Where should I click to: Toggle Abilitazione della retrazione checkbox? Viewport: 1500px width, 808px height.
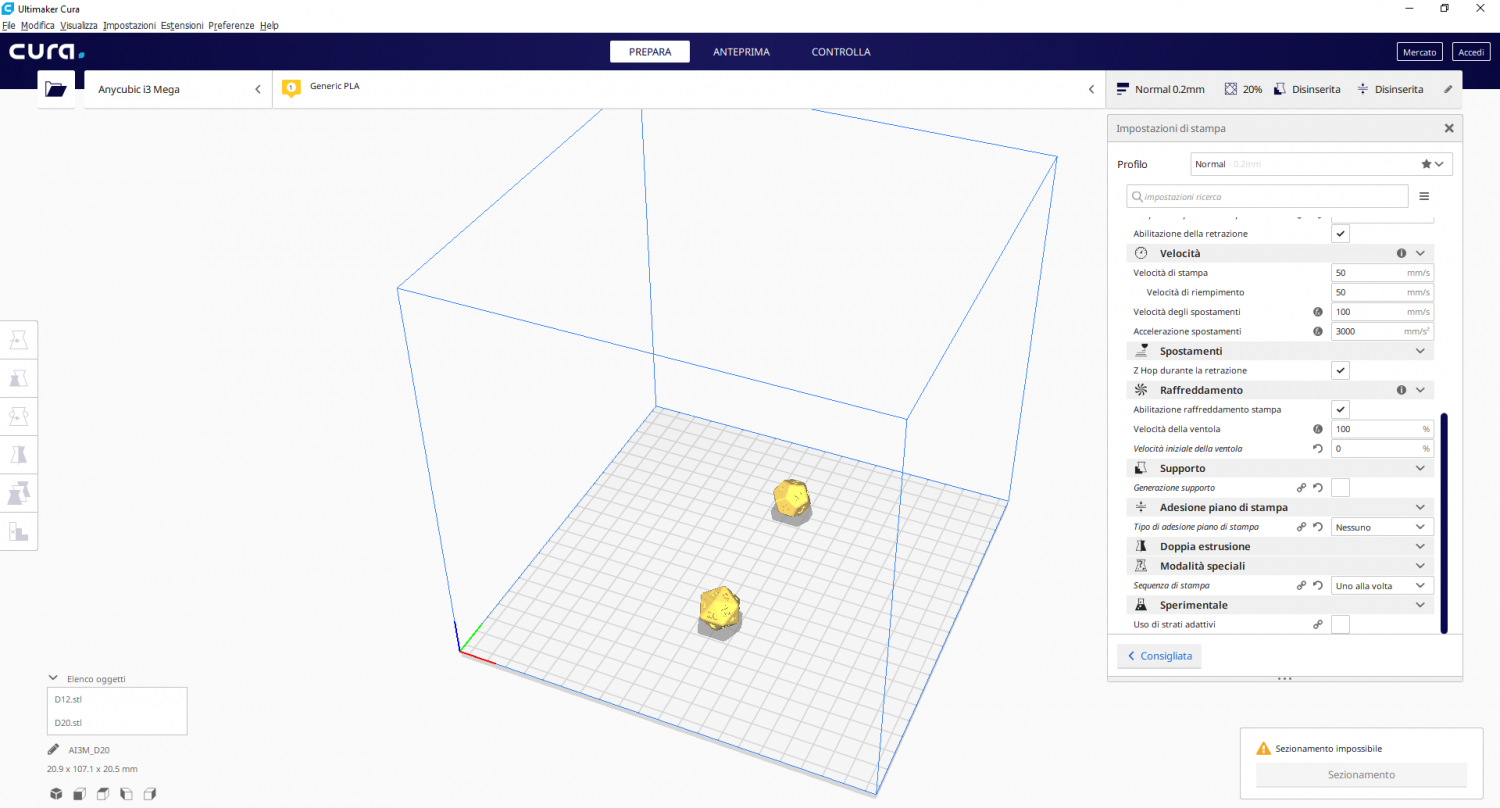point(1341,233)
